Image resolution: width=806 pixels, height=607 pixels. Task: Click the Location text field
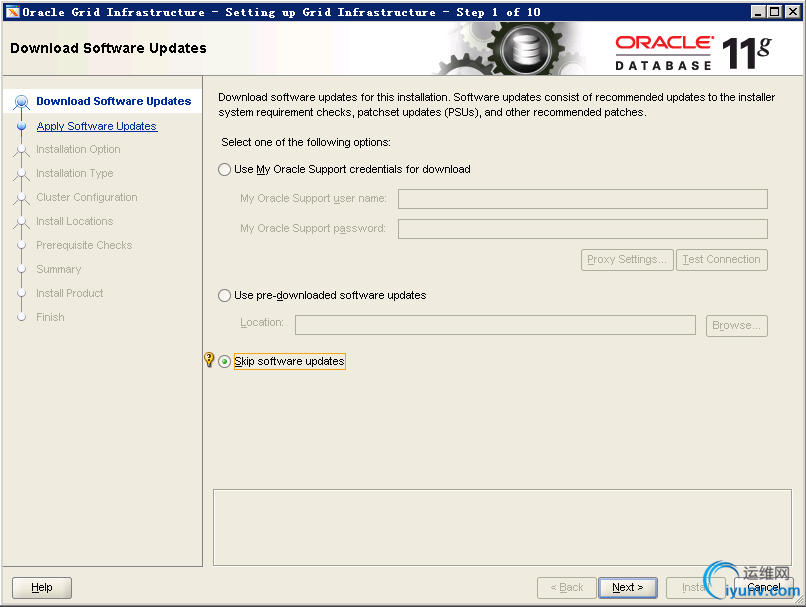(x=495, y=325)
